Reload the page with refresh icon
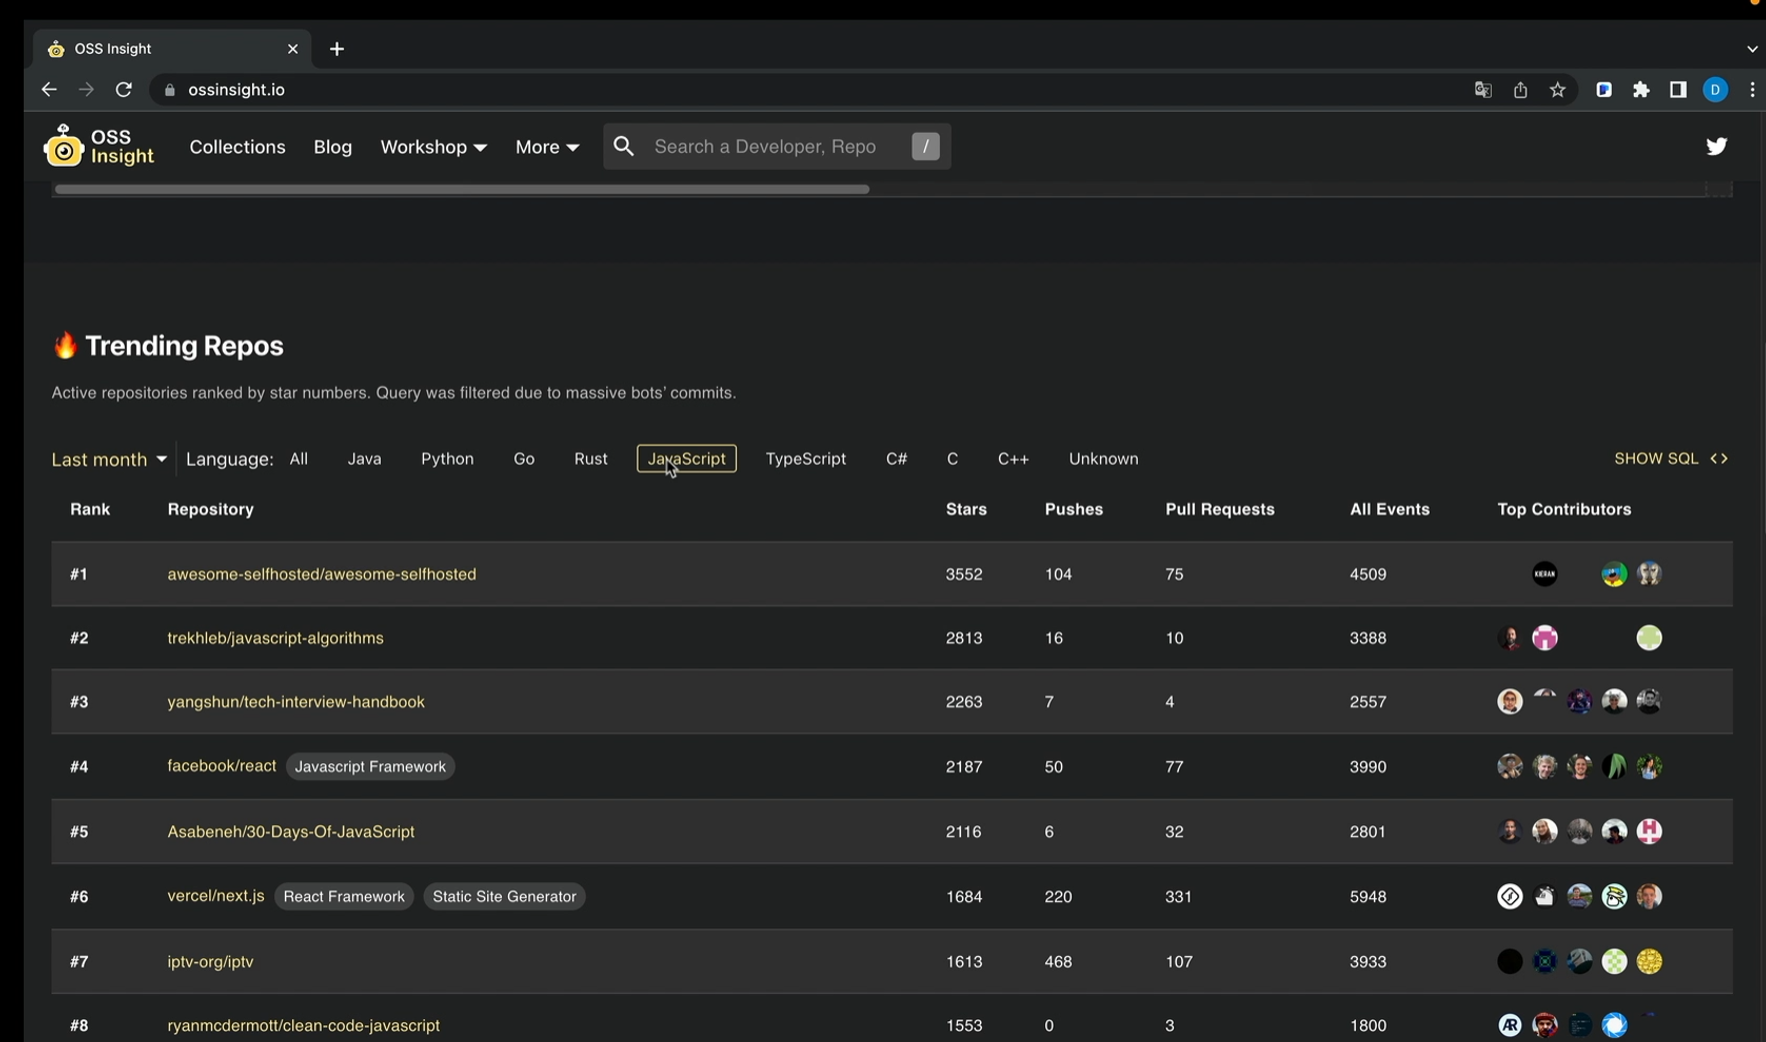The height and width of the screenshot is (1042, 1766). 123,90
